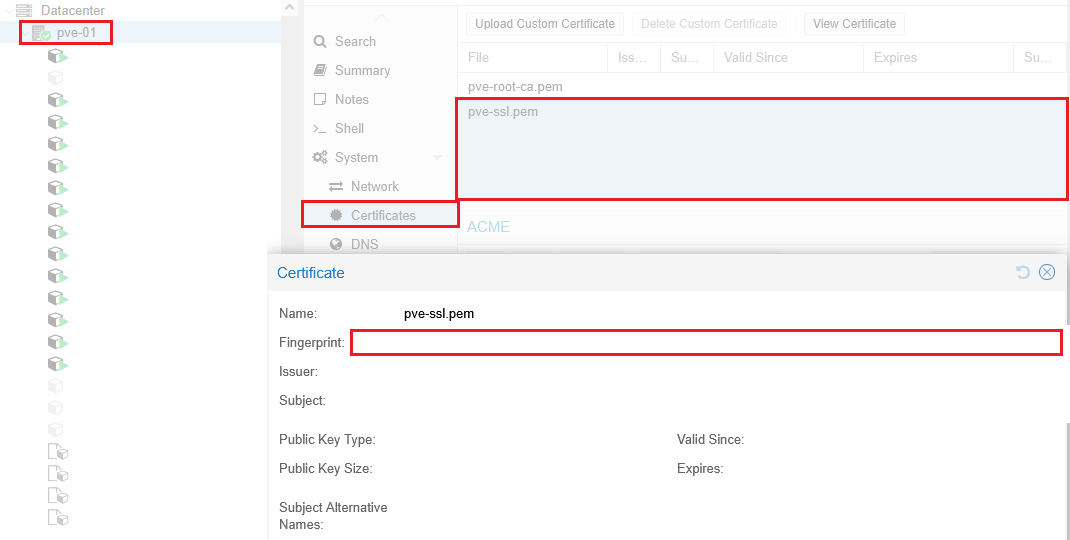This screenshot has width=1070, height=540.
Task: Open the Search section
Action: click(355, 42)
